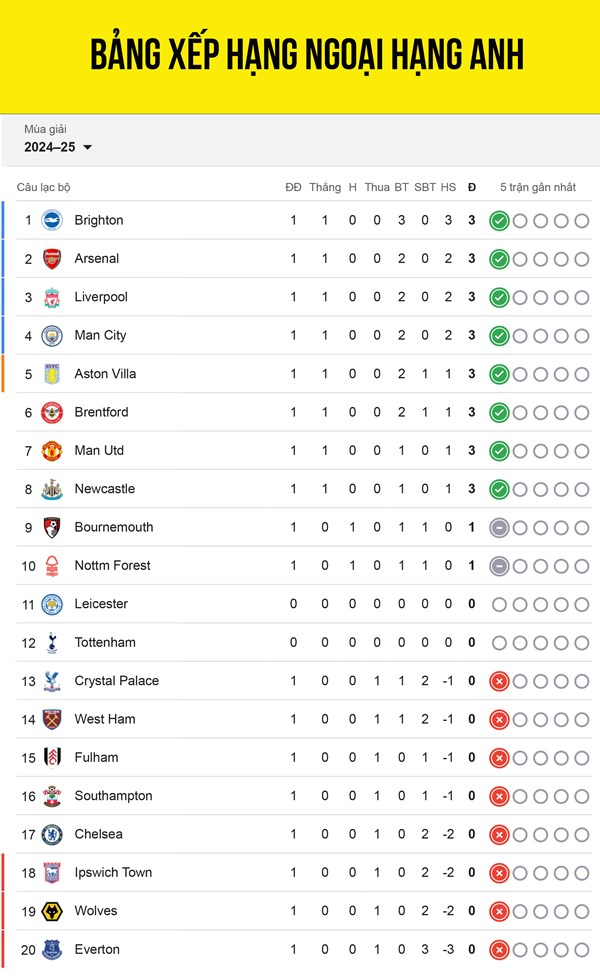Click the Man City club crest
600x979 pixels.
(x=52, y=336)
